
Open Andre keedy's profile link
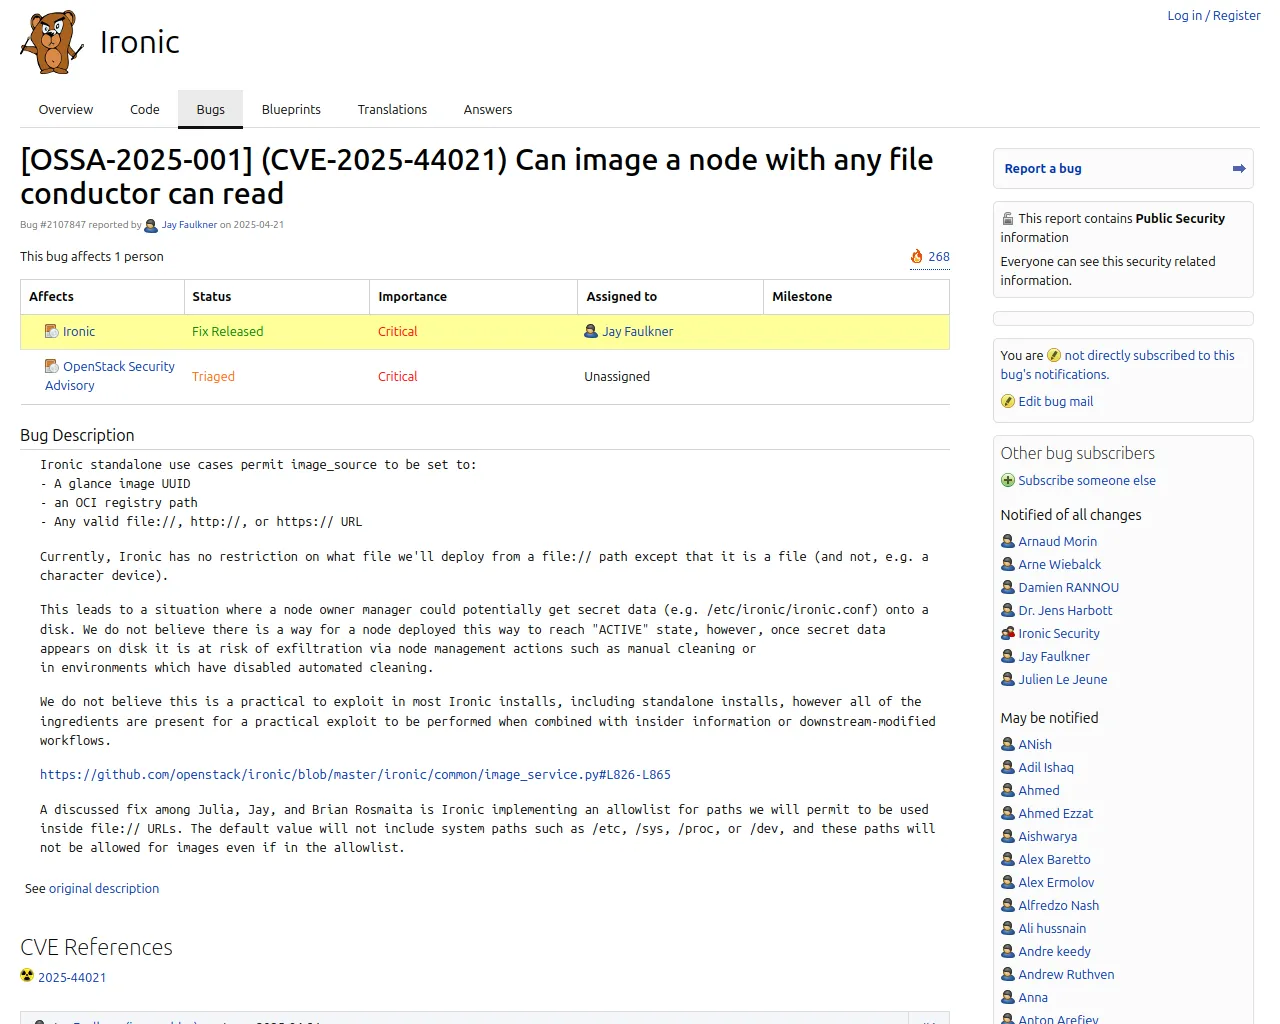(x=1055, y=952)
